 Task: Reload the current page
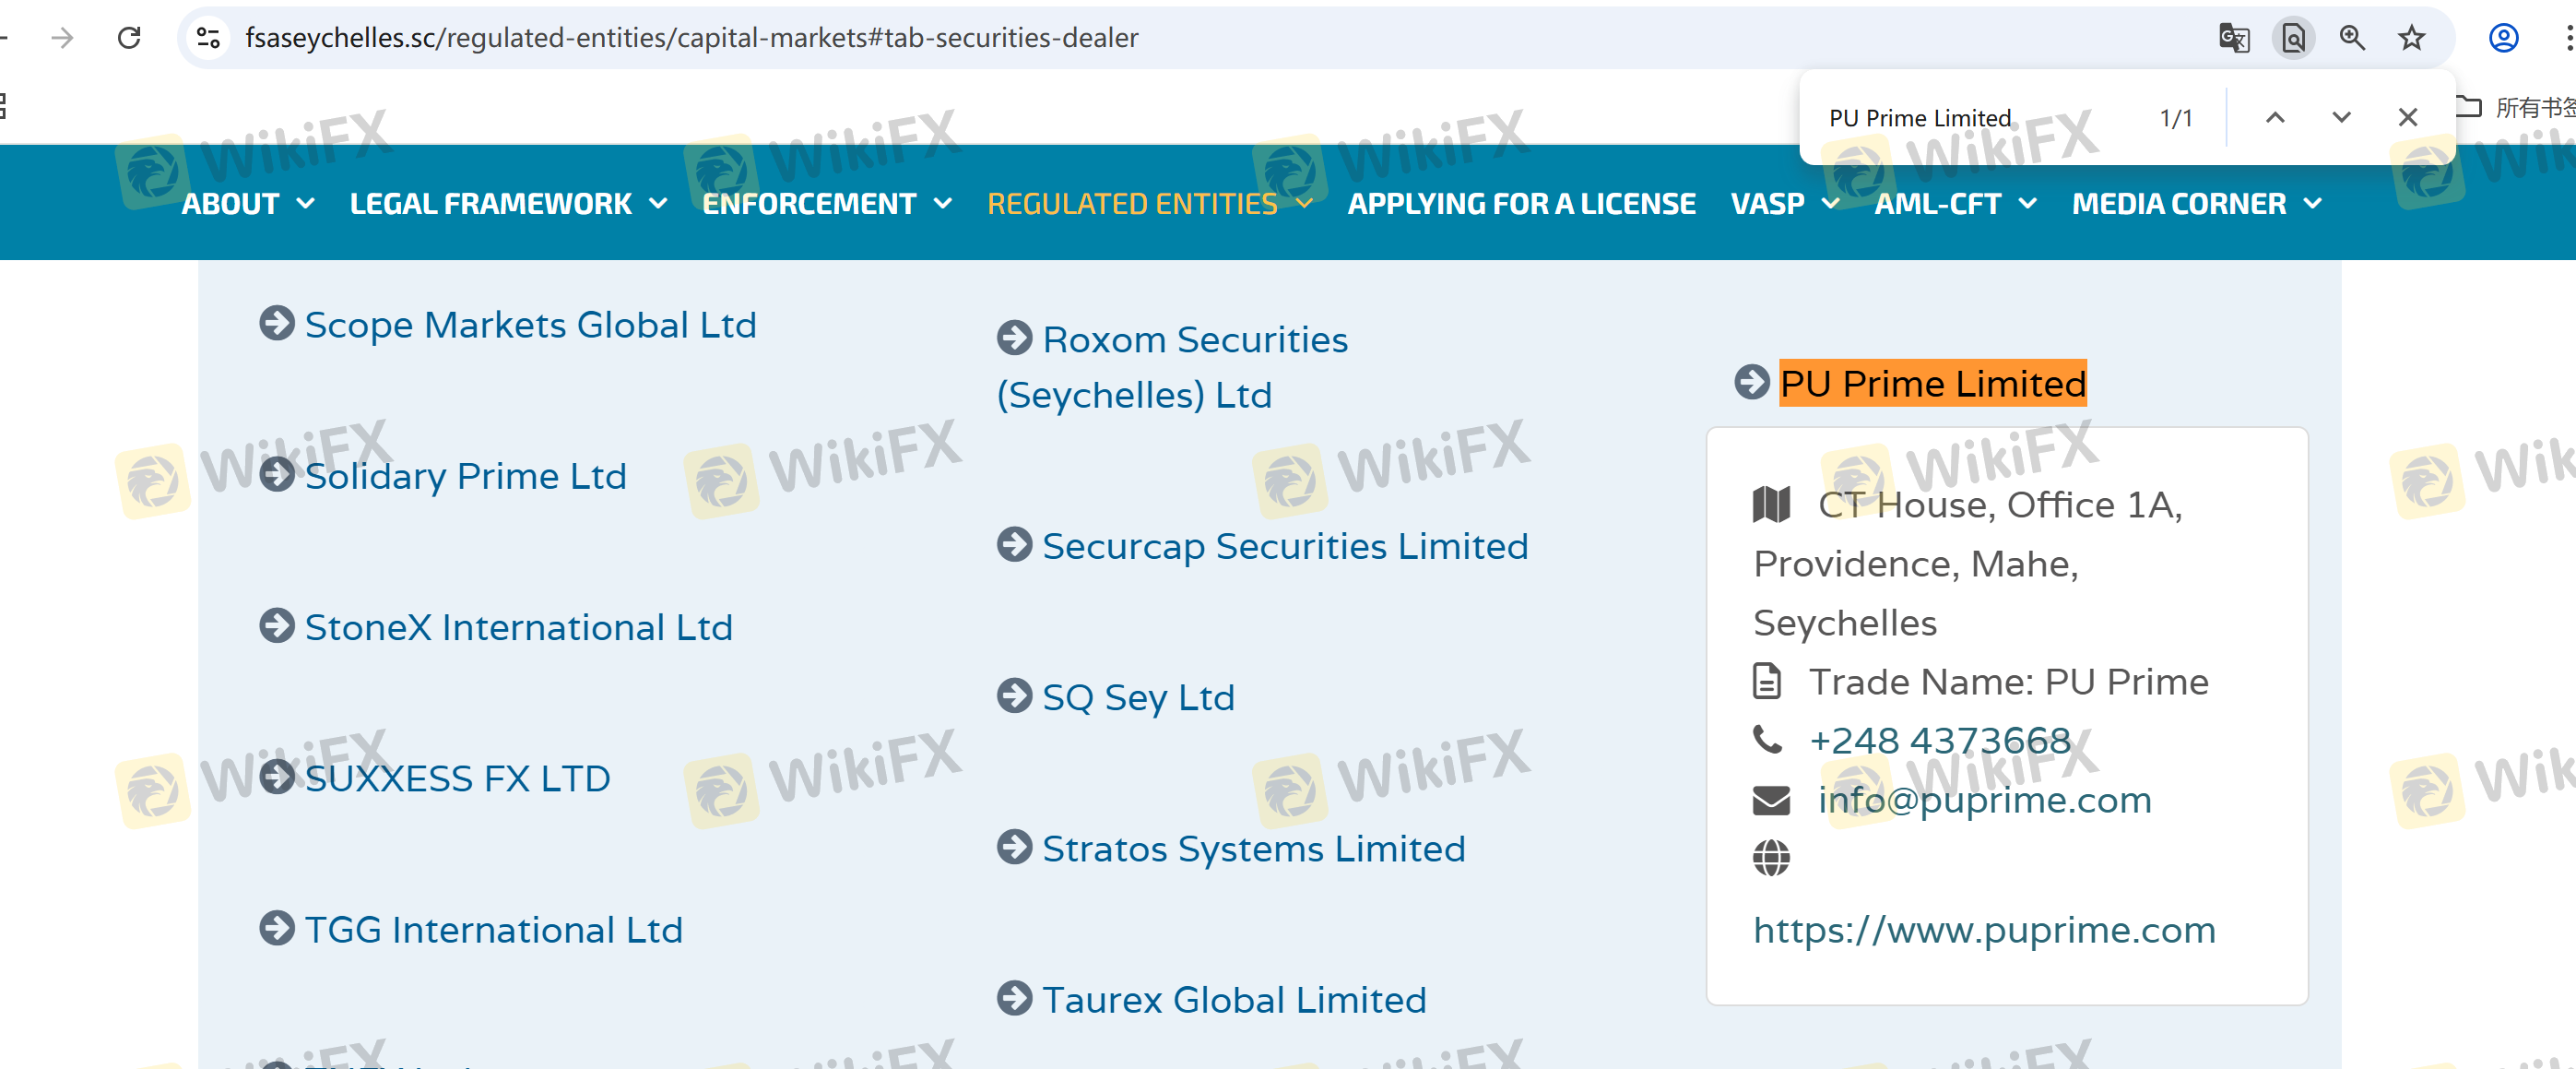click(x=129, y=38)
